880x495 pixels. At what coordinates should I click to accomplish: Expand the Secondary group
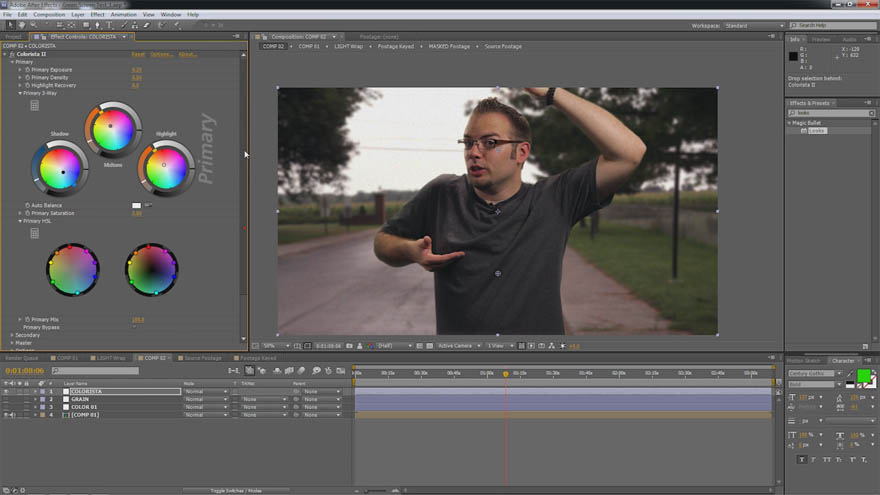click(x=12, y=335)
